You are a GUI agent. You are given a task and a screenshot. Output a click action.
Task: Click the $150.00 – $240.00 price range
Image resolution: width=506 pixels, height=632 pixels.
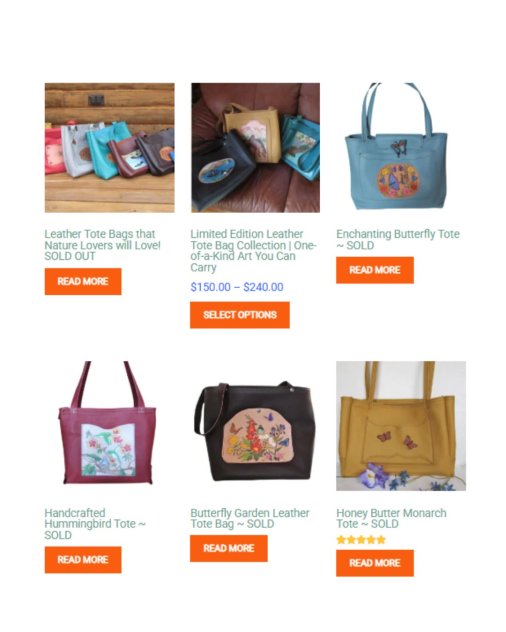(237, 287)
